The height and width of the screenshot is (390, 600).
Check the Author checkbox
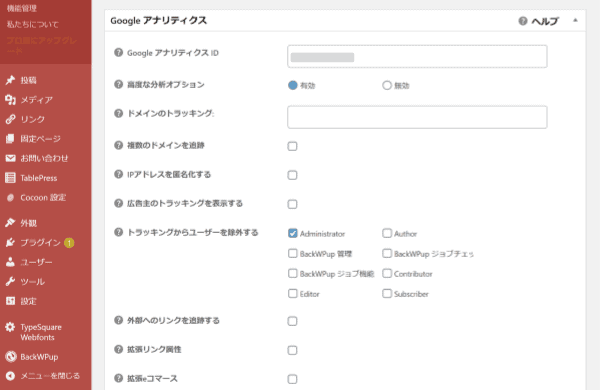pos(387,233)
